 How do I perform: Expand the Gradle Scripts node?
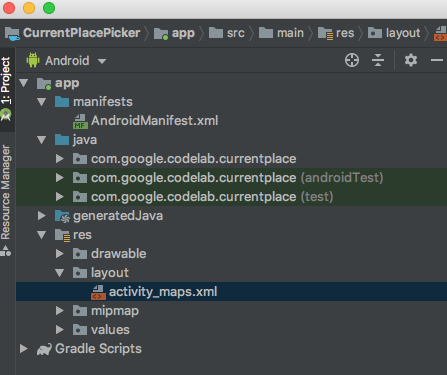click(23, 349)
